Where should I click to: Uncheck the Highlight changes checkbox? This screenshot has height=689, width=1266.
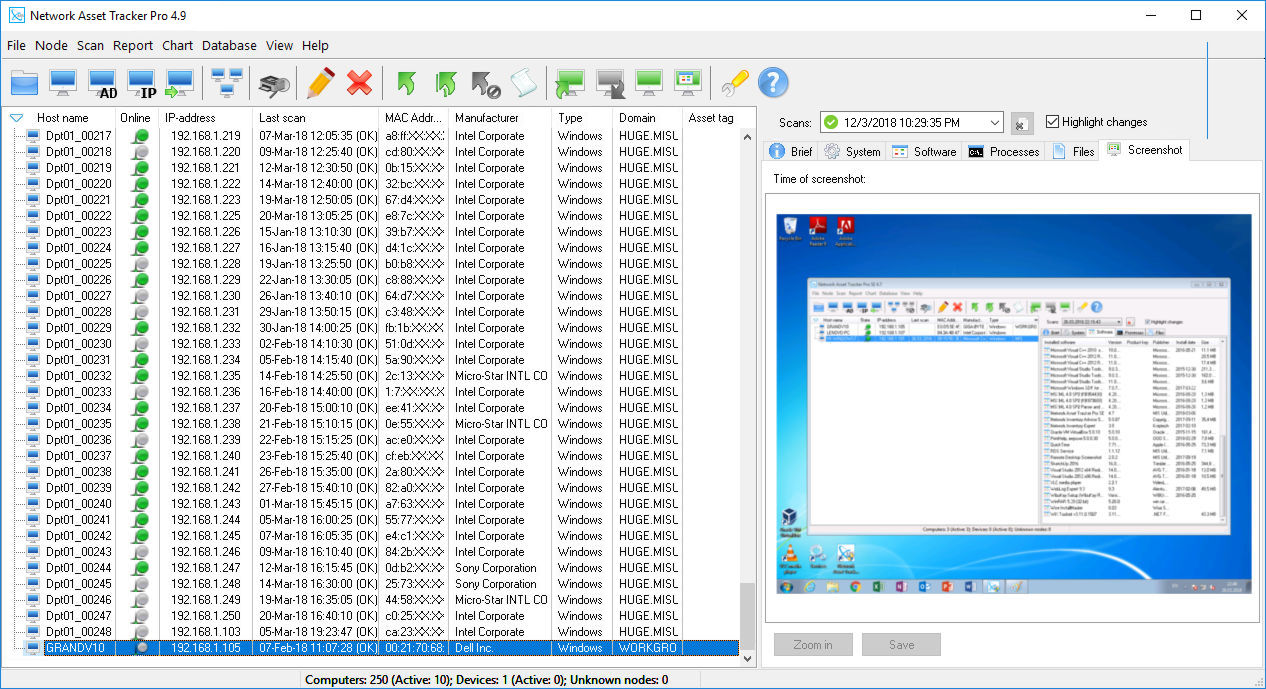(1052, 121)
